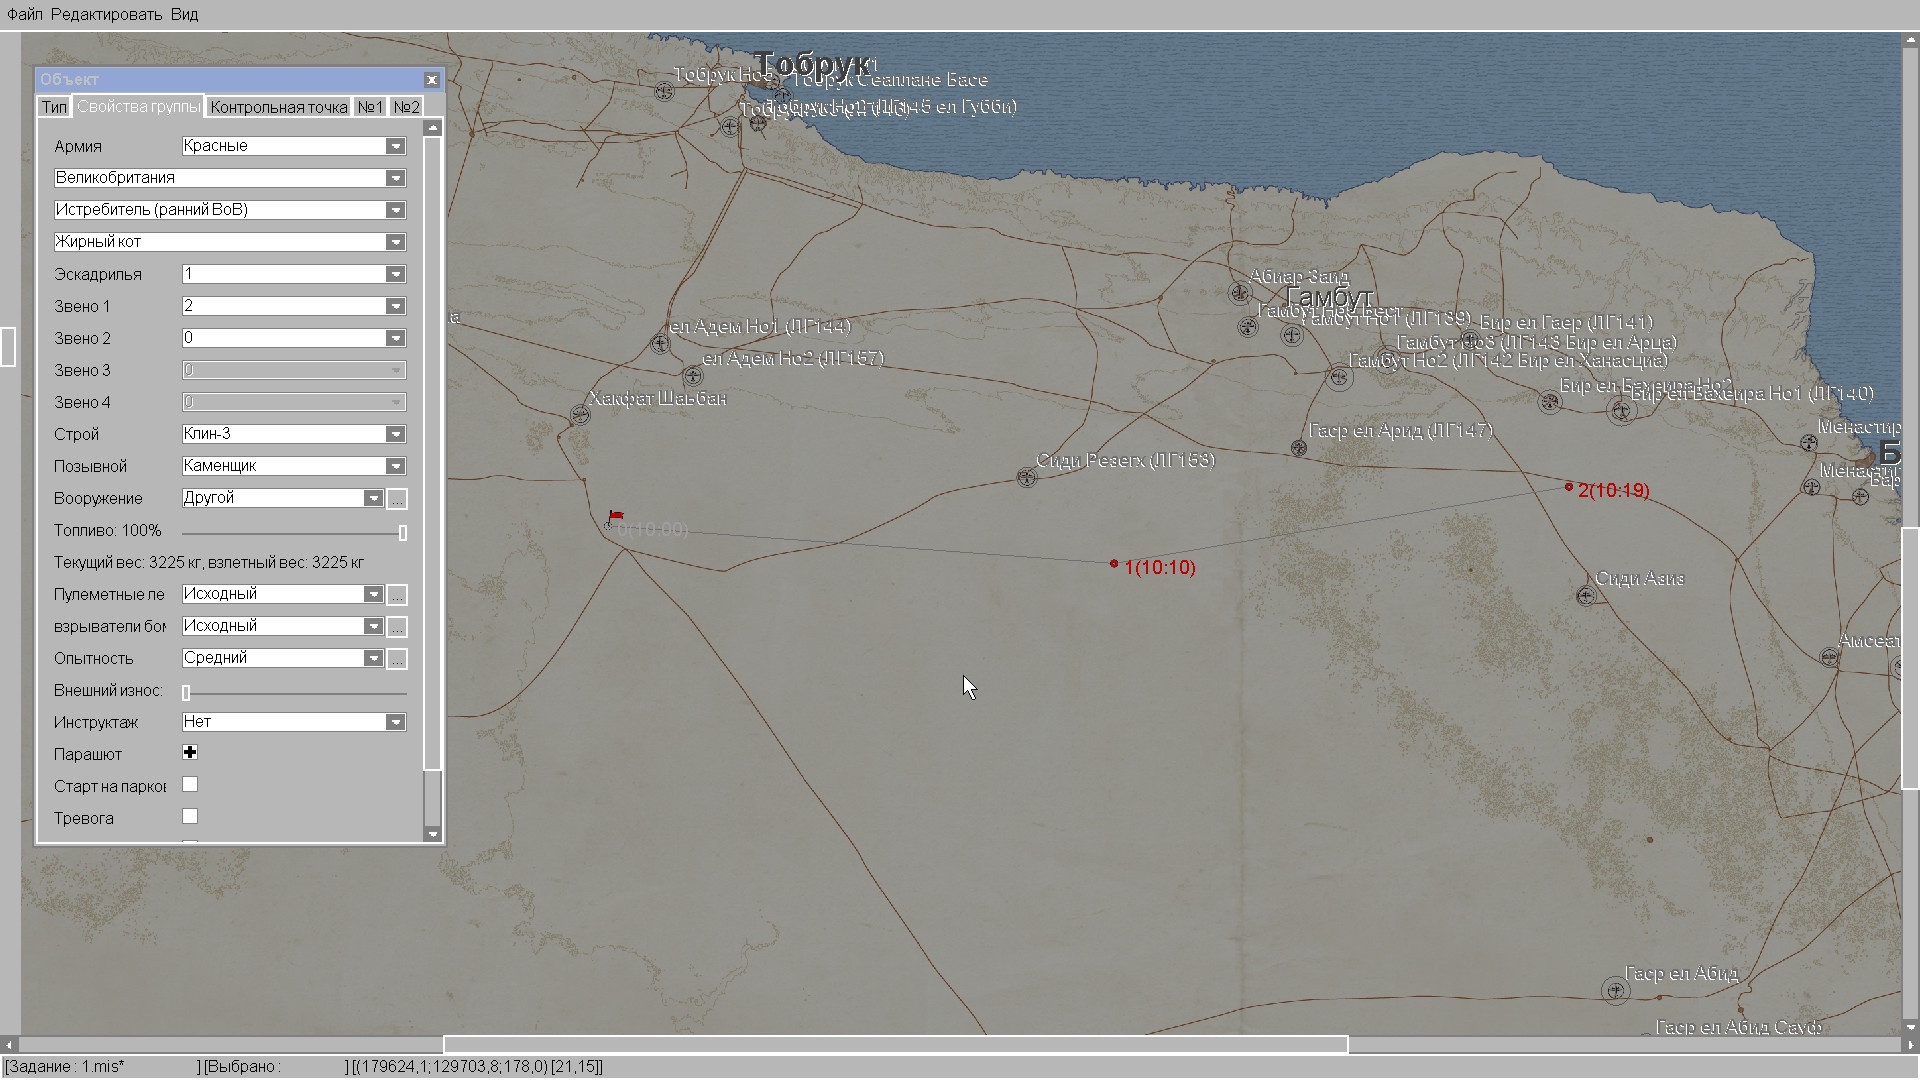Click waypoint 2 marker at 10:19
This screenshot has height=1080, width=1920.
[1568, 487]
